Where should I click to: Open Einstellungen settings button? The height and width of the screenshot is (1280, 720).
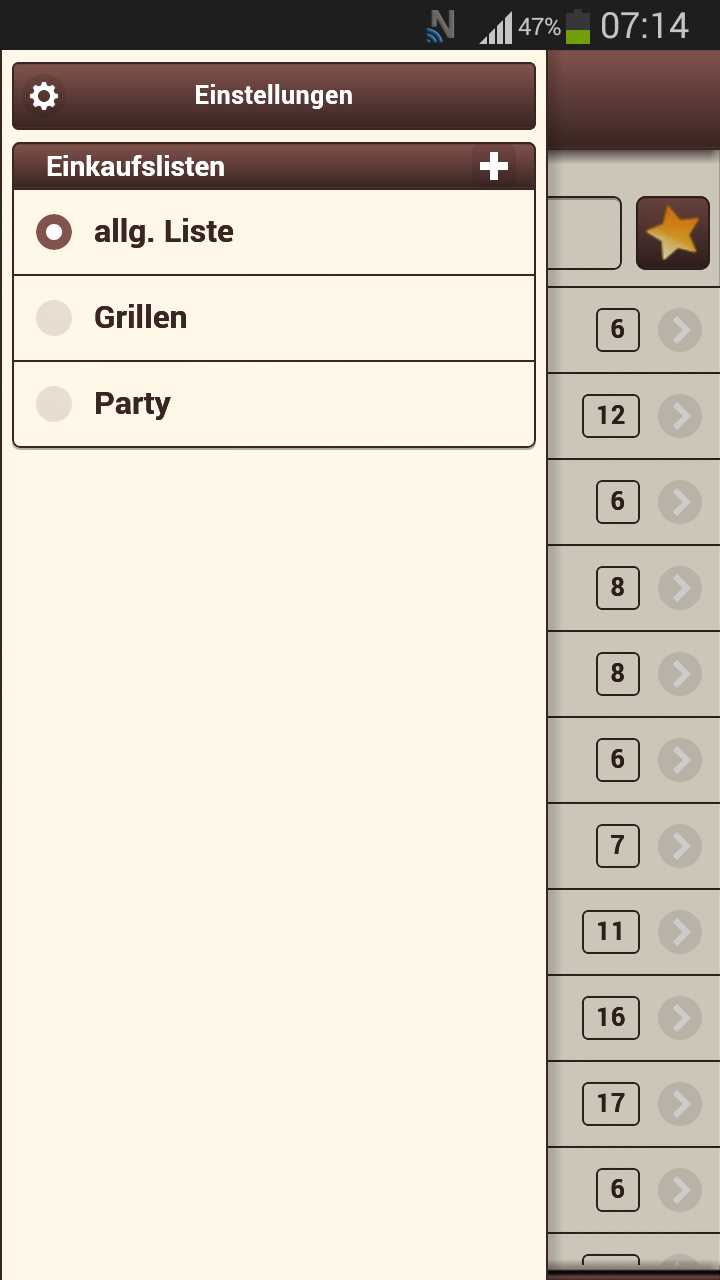pos(274,96)
